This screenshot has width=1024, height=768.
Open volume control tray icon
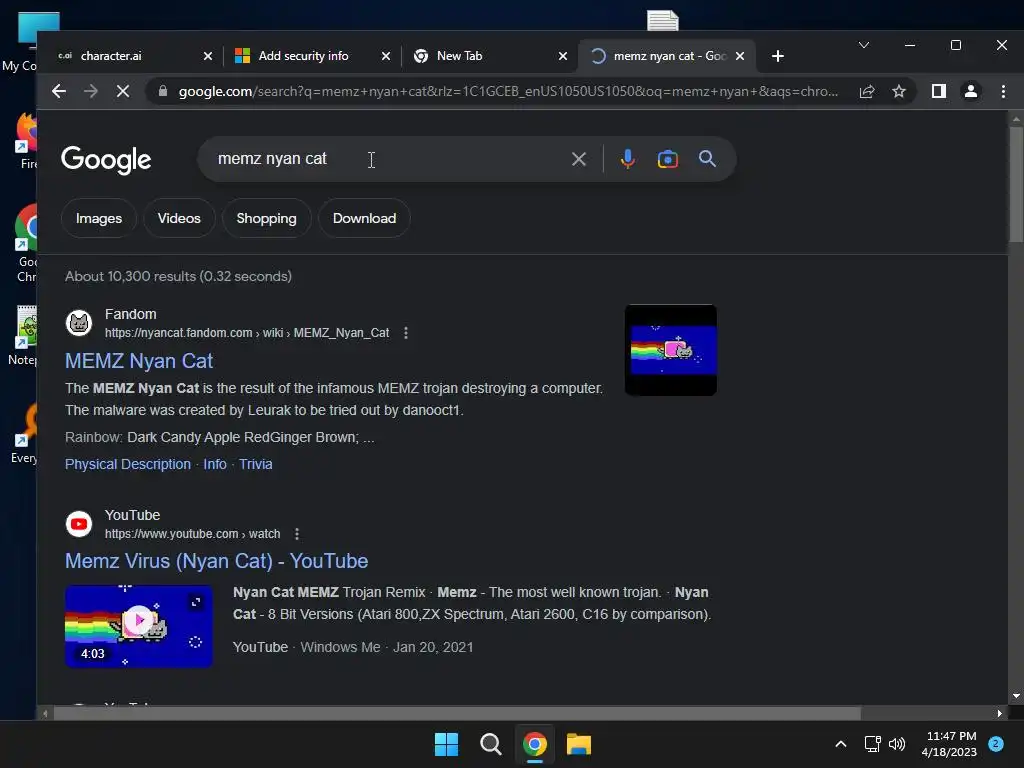[897, 744]
